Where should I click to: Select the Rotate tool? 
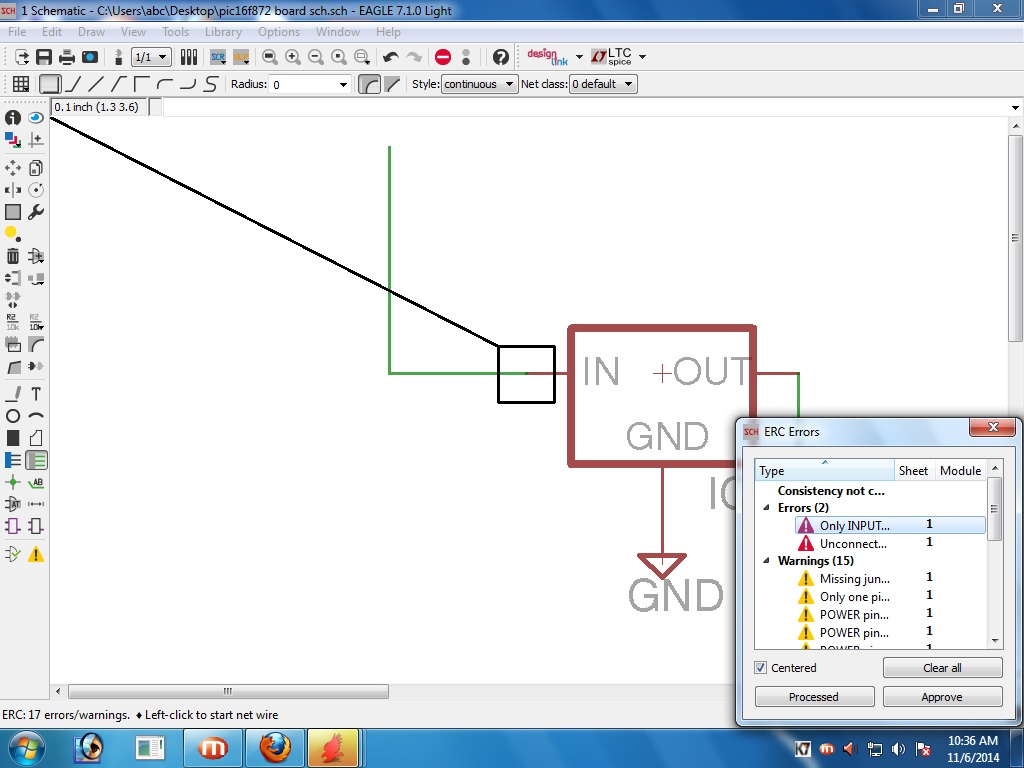click(x=36, y=190)
